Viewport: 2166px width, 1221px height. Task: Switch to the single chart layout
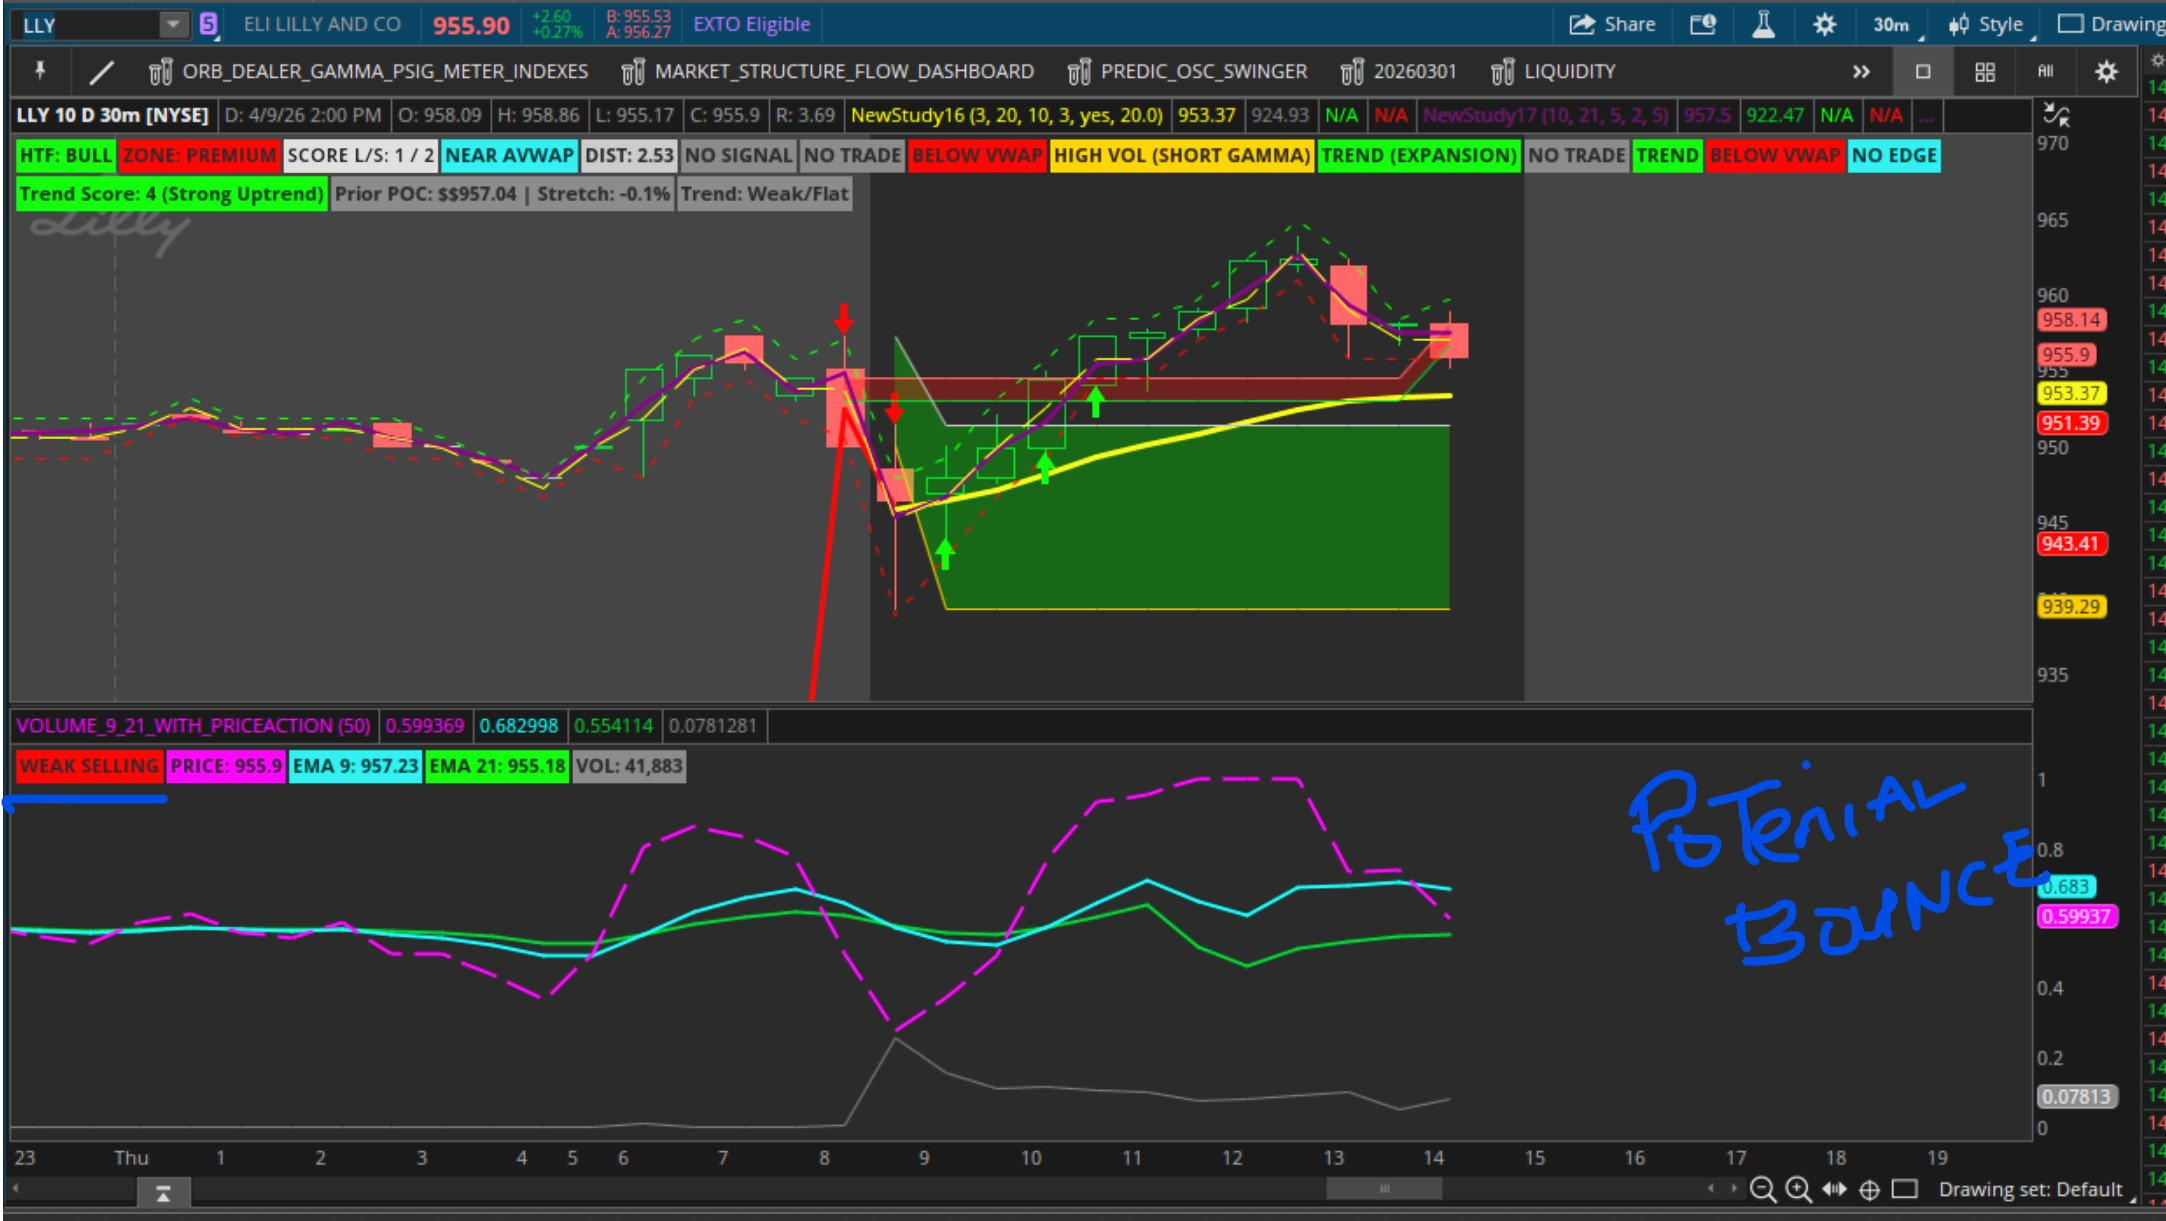1922,72
